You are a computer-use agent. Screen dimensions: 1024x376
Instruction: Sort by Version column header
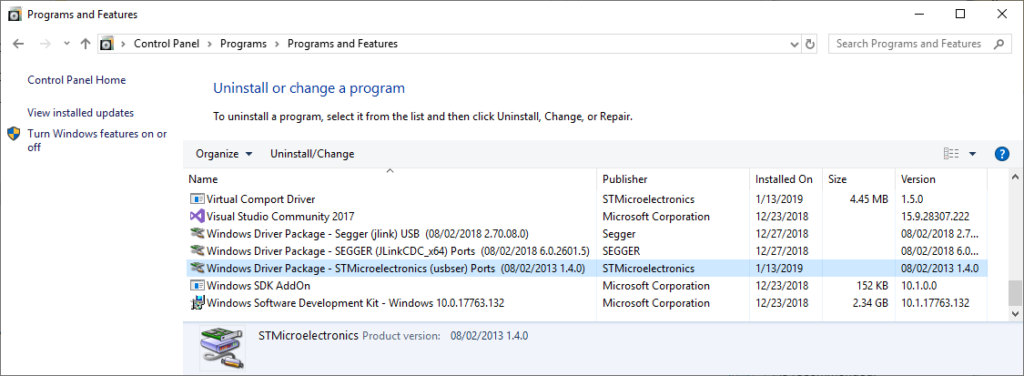coord(941,179)
